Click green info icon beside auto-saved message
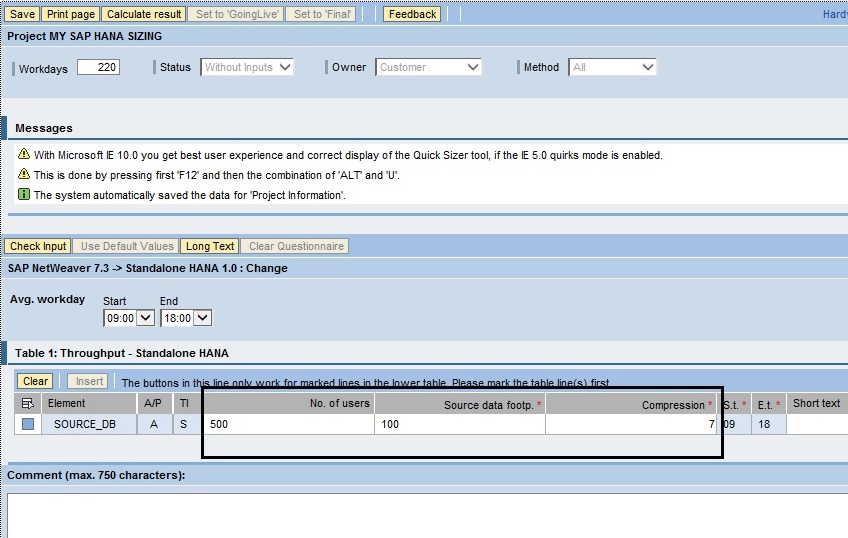The height and width of the screenshot is (538, 848). pos(24,194)
